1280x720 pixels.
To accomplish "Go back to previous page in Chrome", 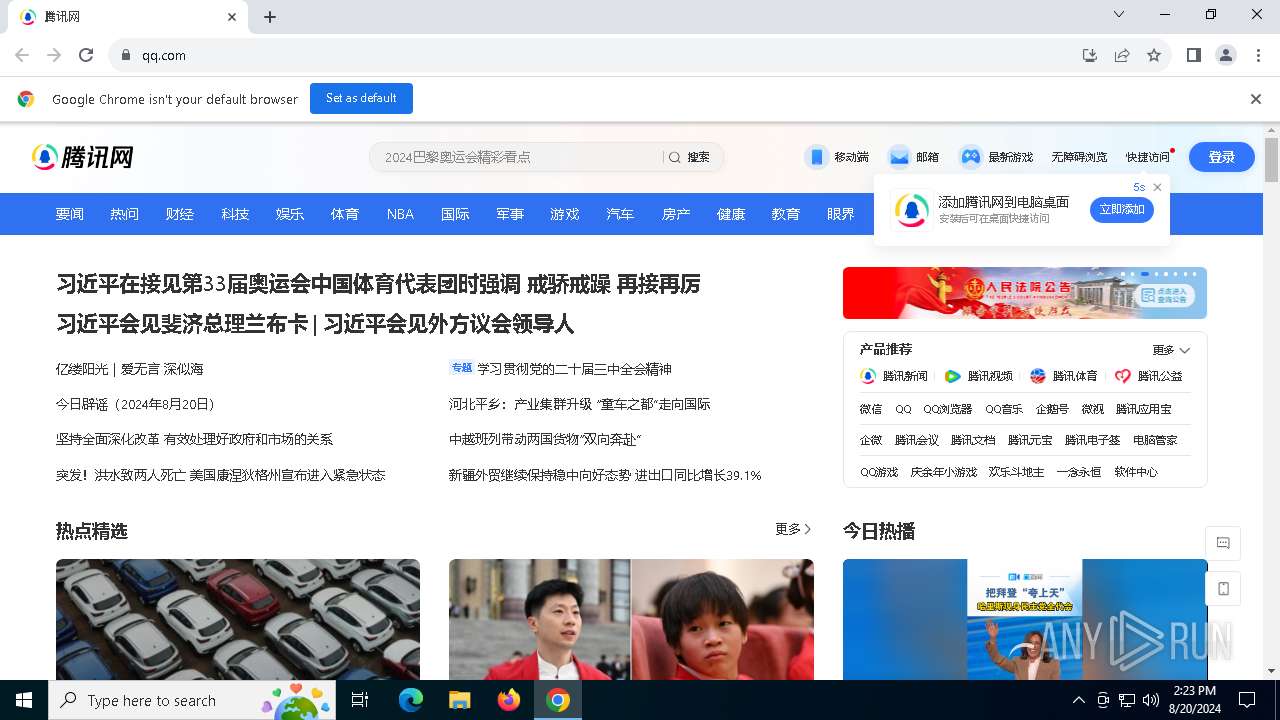I will point(22,55).
